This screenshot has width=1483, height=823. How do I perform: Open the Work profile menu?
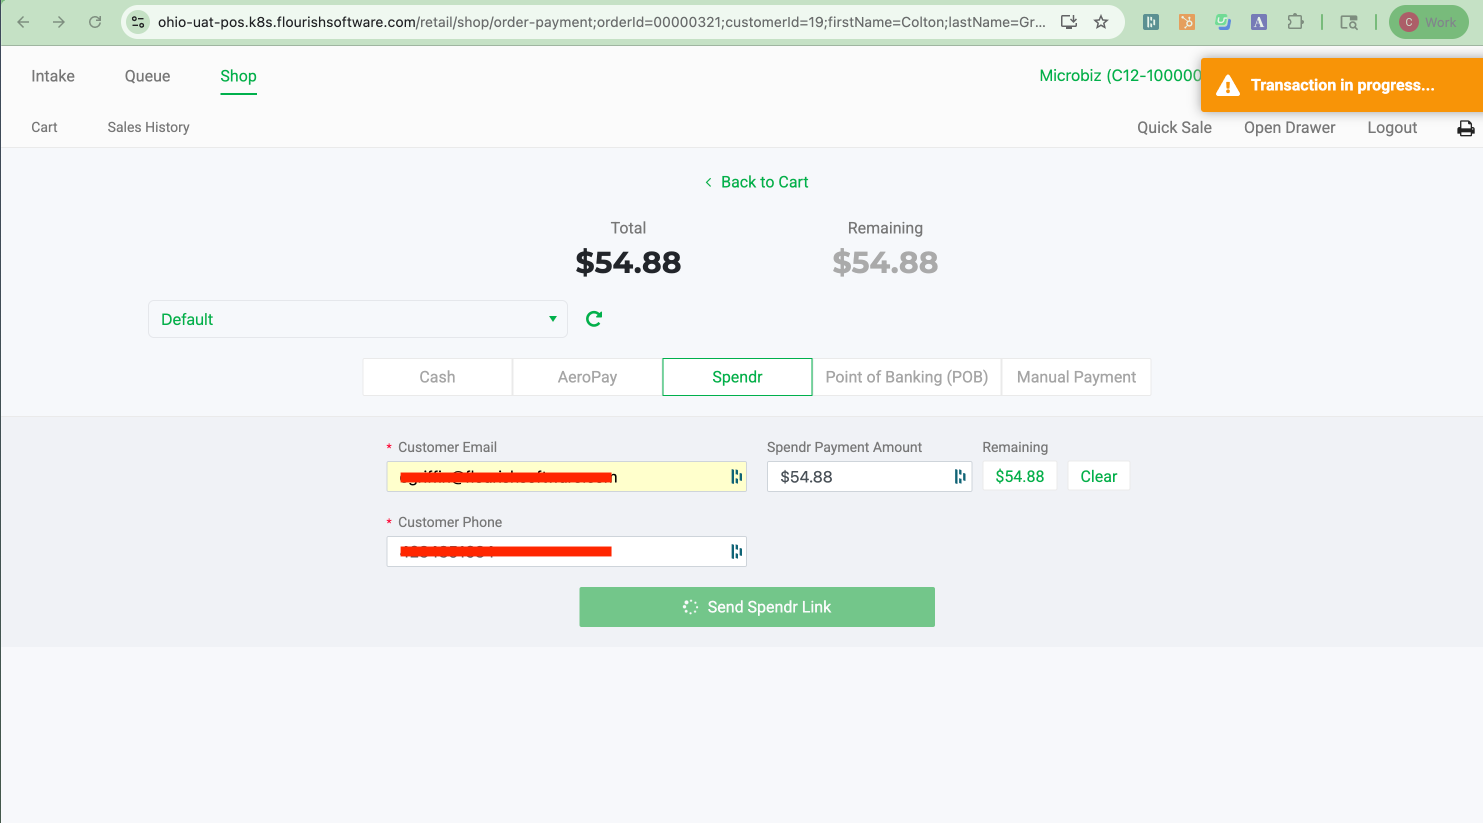point(1428,22)
